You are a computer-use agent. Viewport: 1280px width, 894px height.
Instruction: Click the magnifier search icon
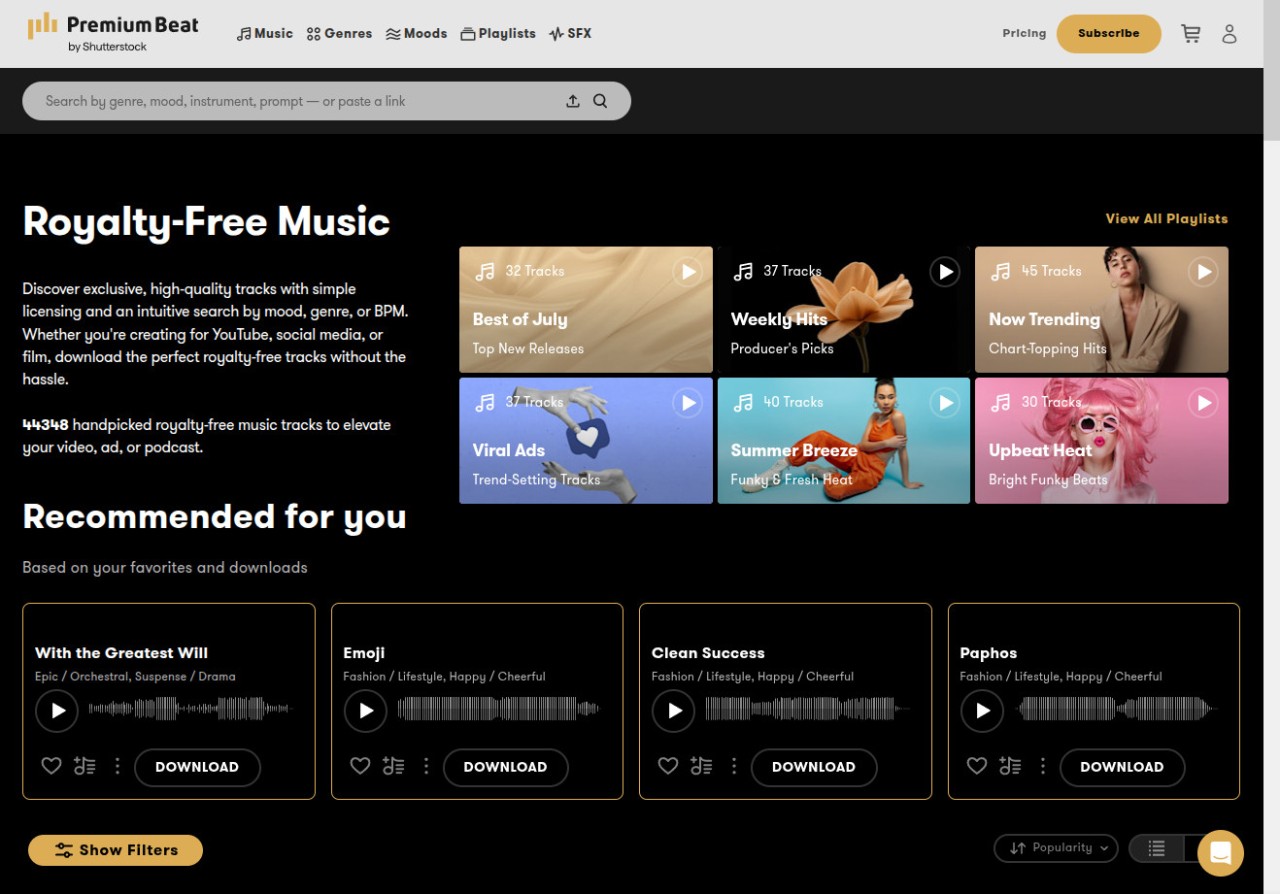click(600, 101)
